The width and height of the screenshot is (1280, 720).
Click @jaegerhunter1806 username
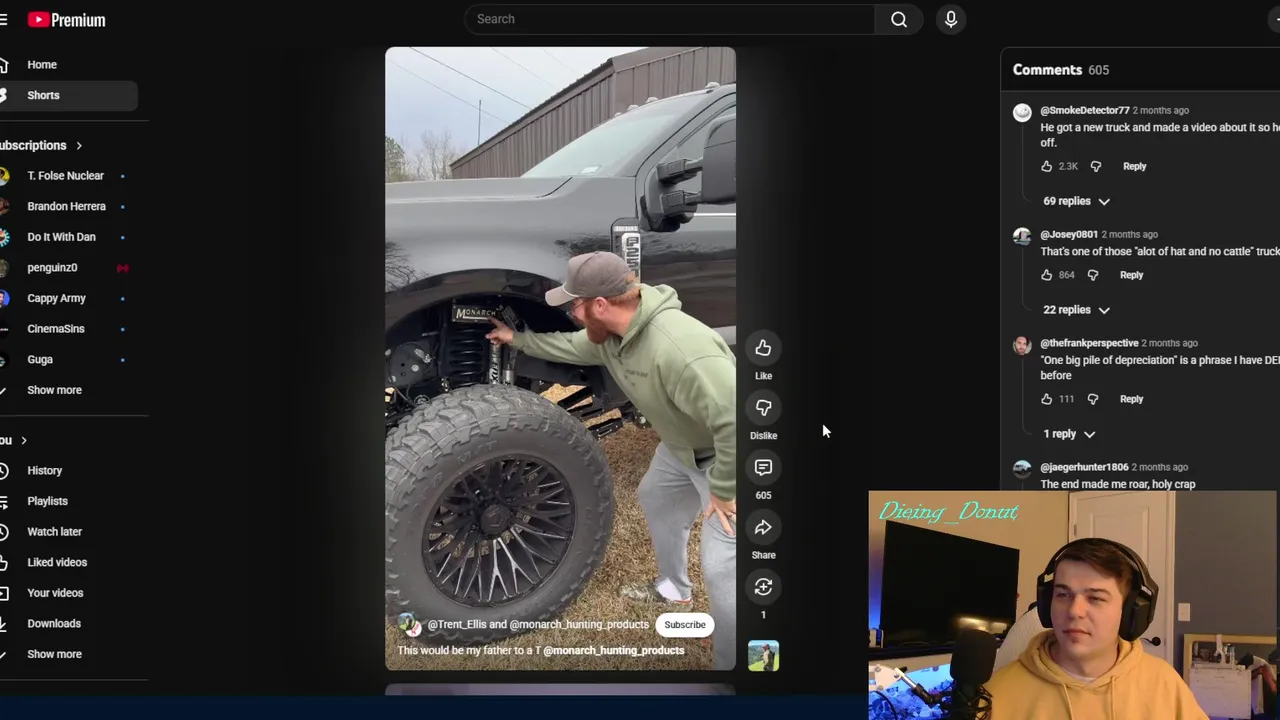pos(1084,467)
